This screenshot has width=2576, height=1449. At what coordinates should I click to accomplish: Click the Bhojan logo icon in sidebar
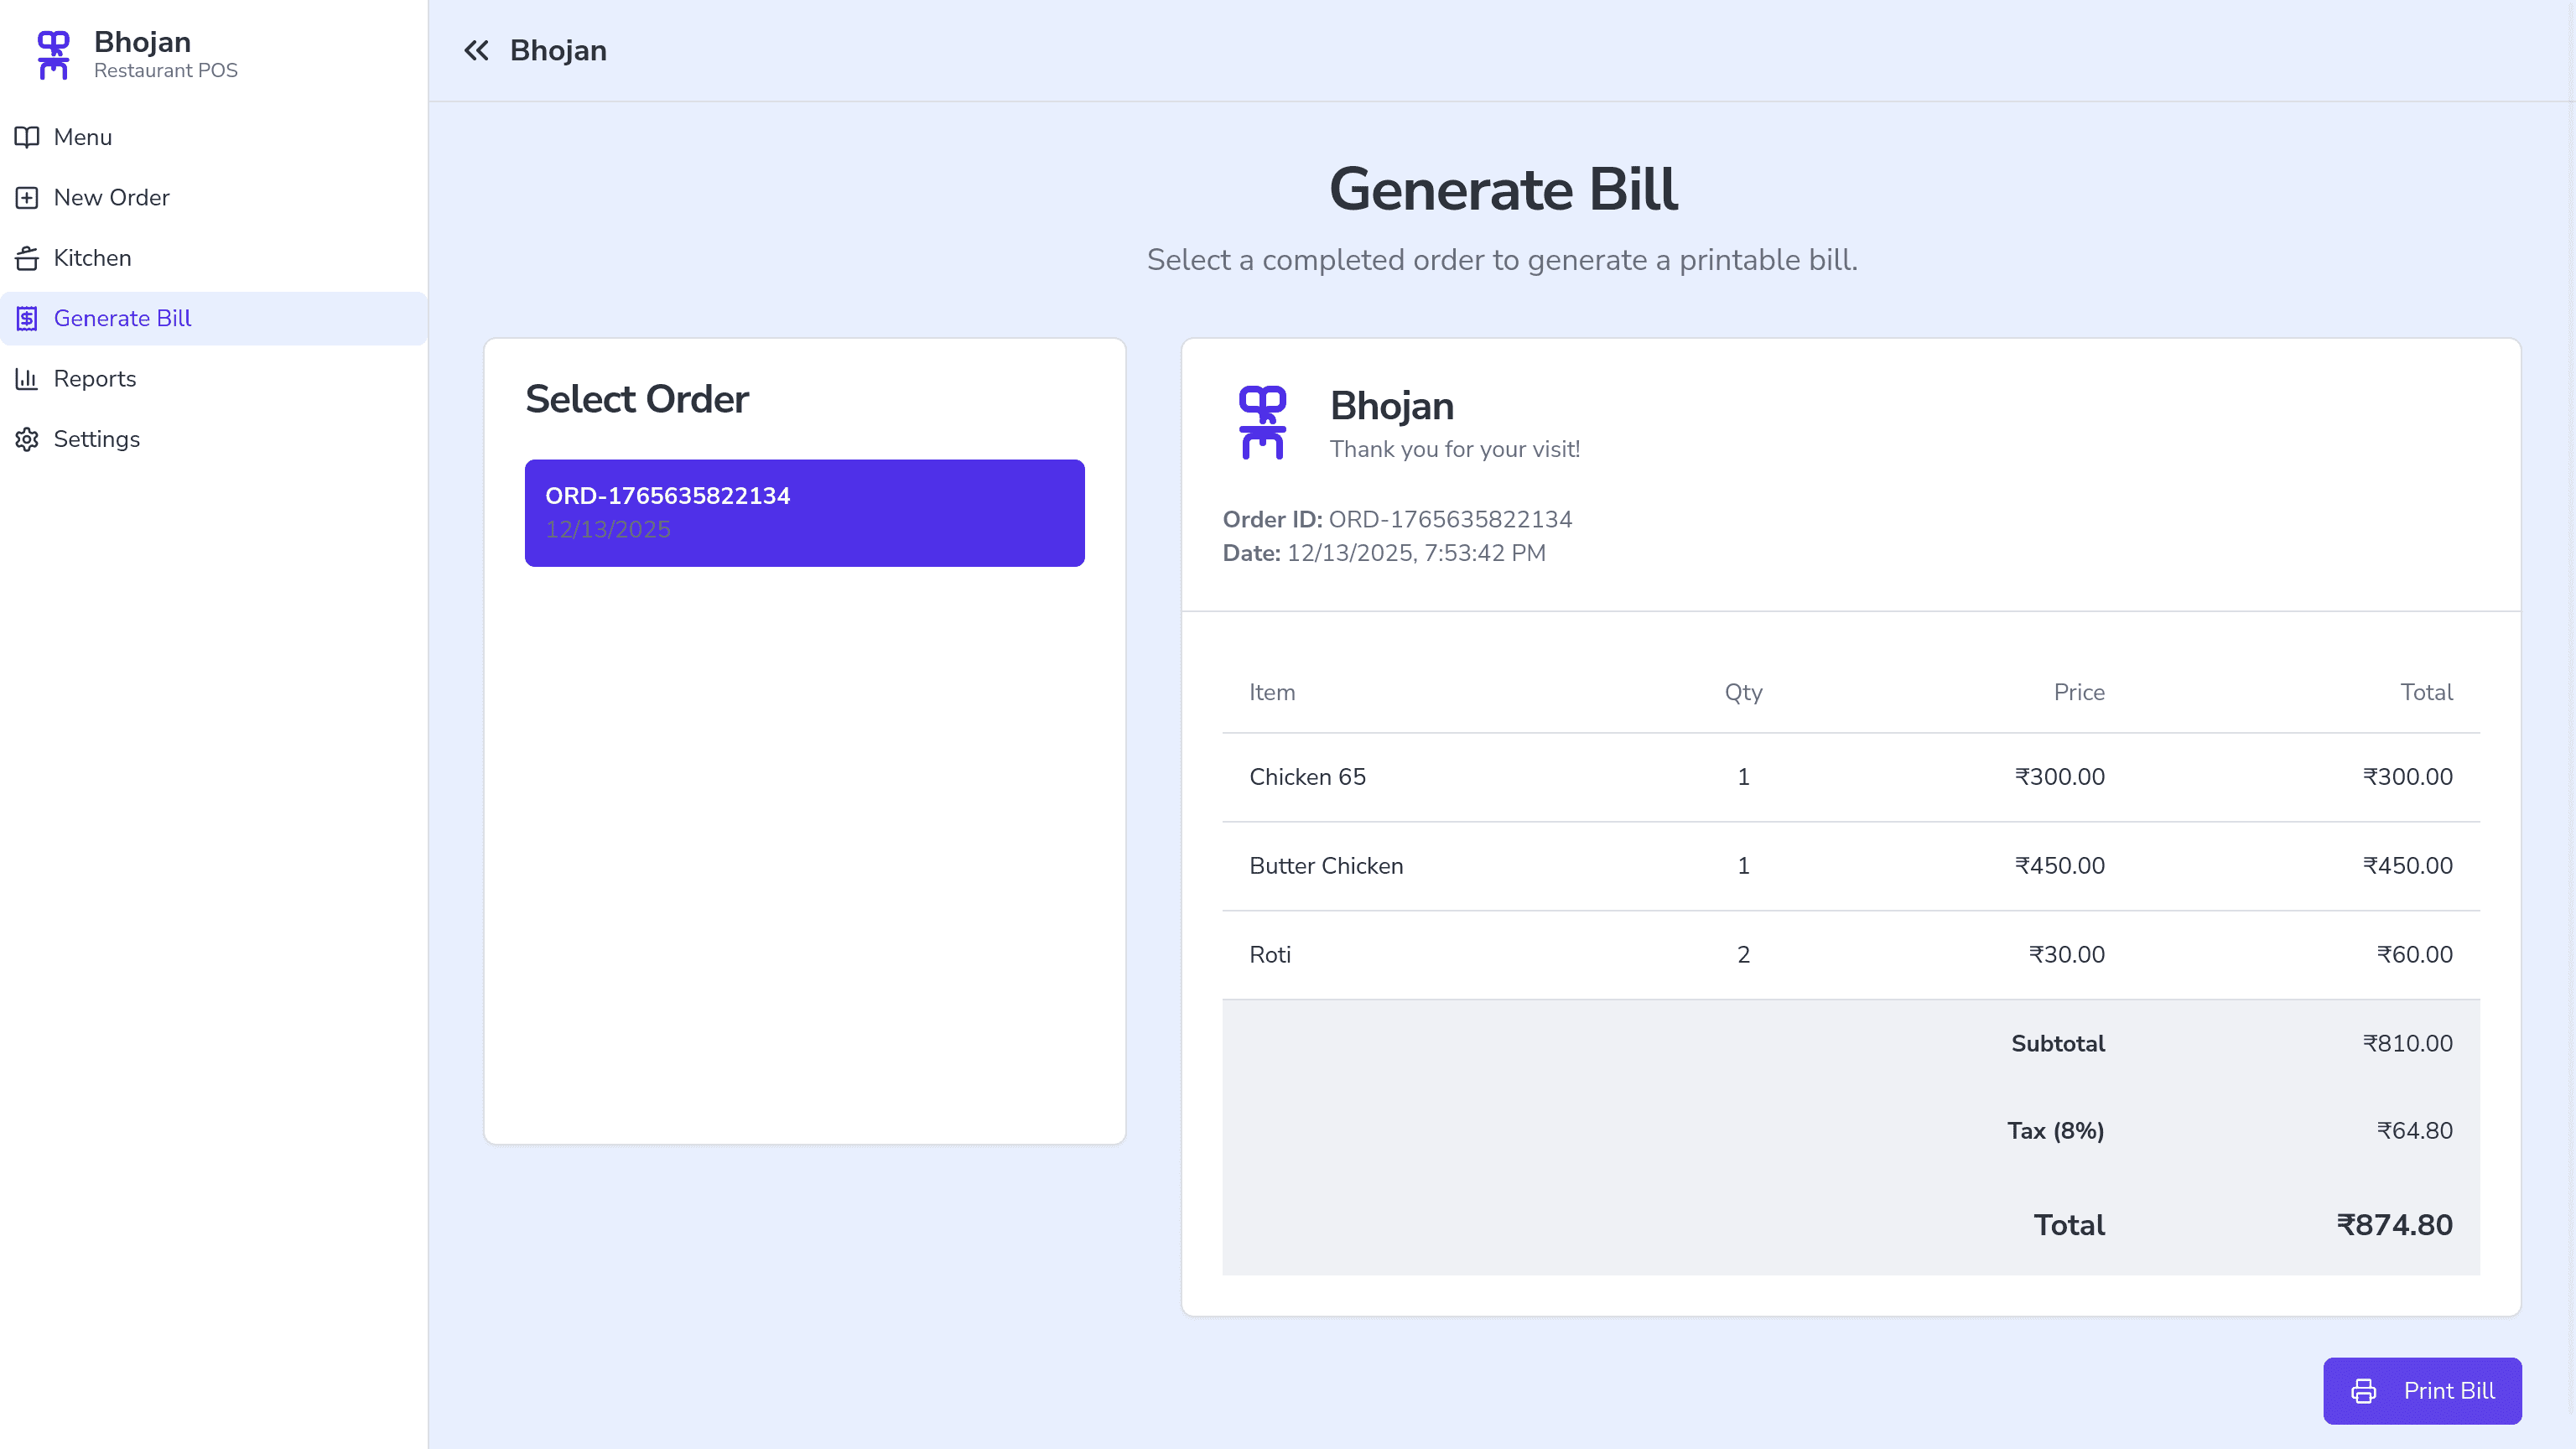pyautogui.click(x=53, y=55)
